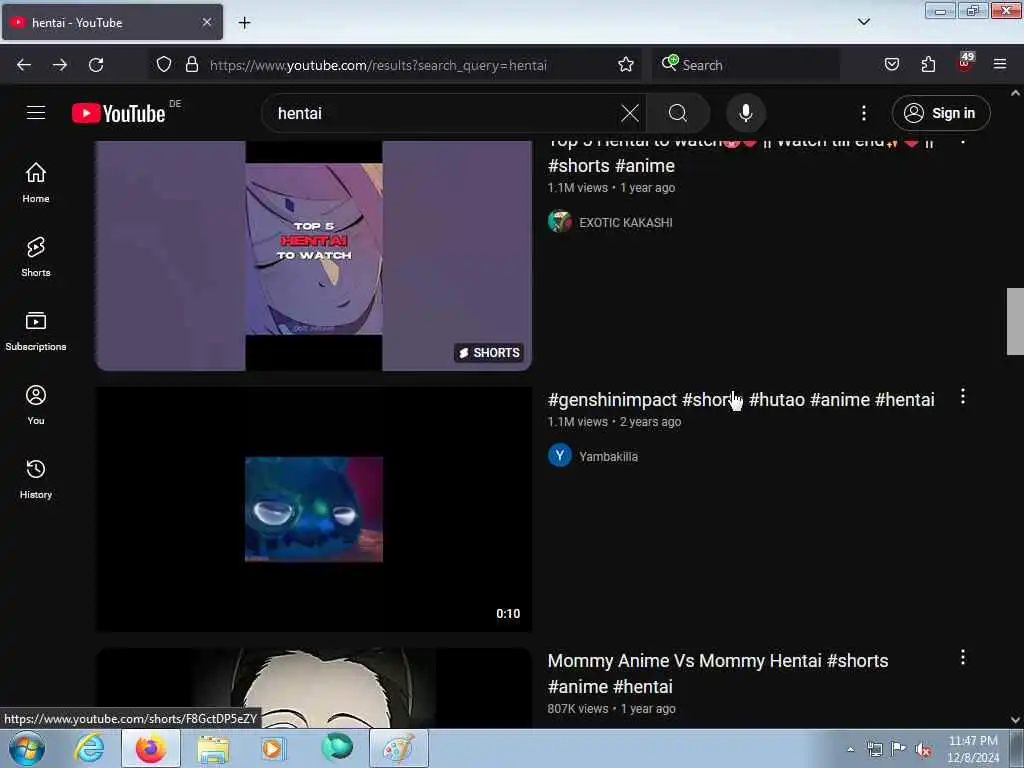Launch Internet Explorer from the taskbar
The width and height of the screenshot is (1024, 768).
click(x=89, y=748)
